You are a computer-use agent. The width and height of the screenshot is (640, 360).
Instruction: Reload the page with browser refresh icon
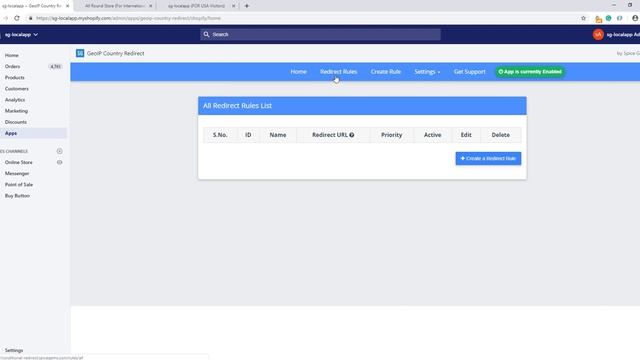[17, 18]
